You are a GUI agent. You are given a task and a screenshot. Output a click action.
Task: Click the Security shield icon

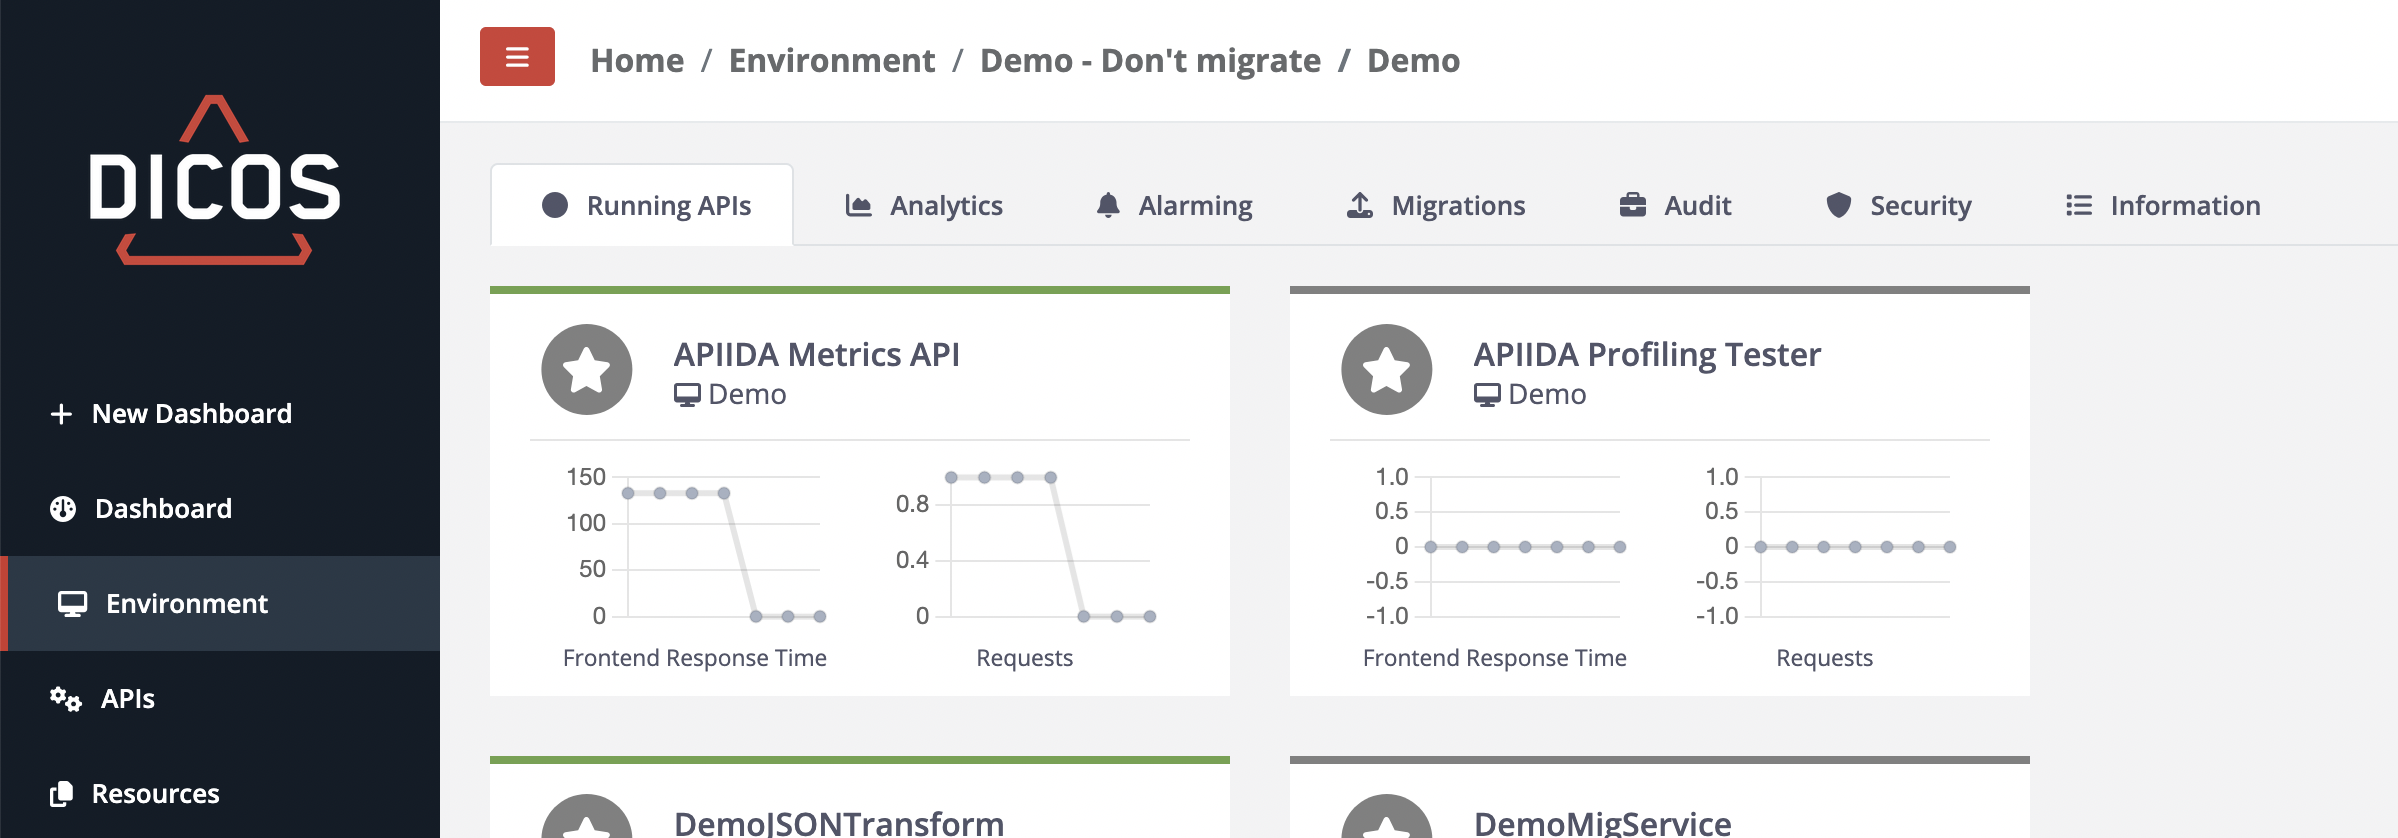pos(1838,206)
